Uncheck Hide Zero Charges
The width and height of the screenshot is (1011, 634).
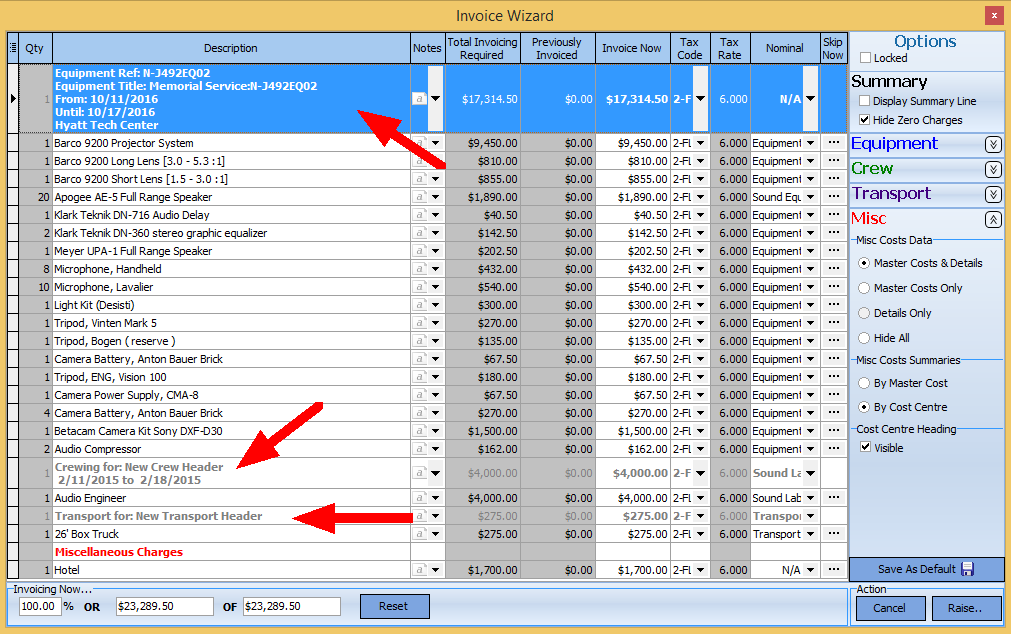864,120
